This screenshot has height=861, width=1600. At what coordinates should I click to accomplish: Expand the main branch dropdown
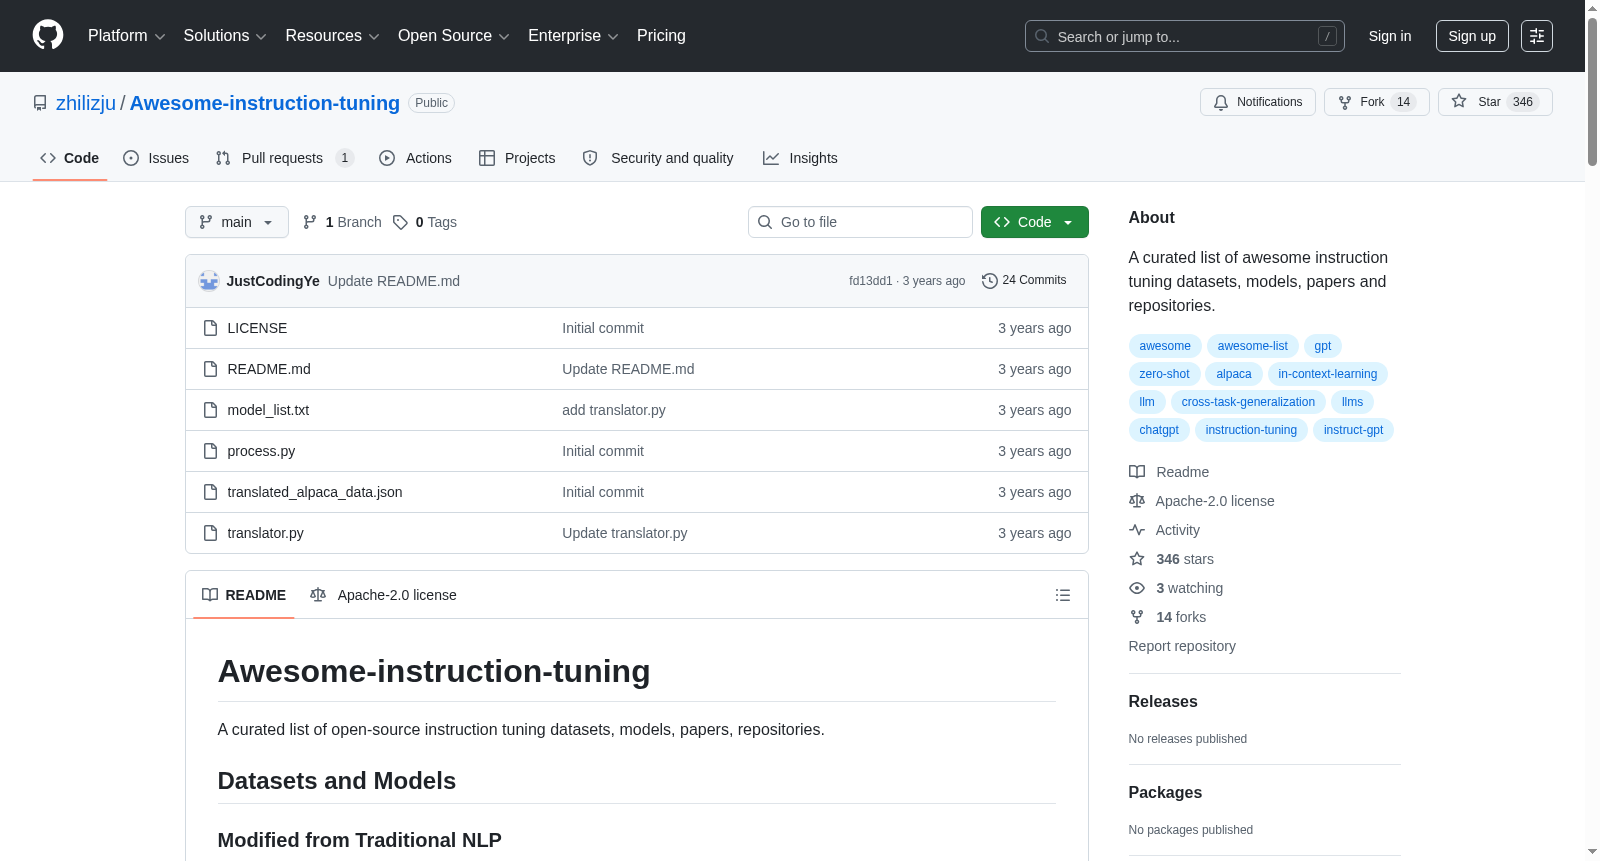(237, 222)
